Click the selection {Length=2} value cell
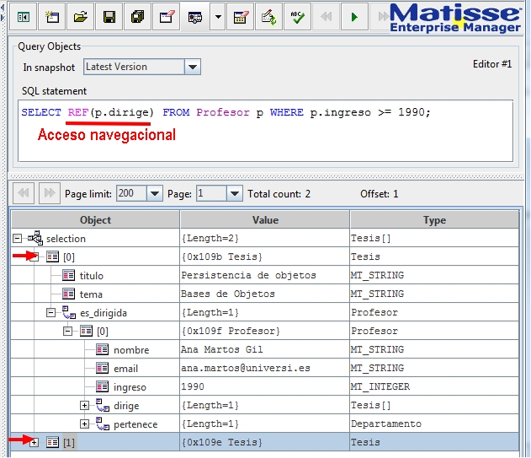Viewport: 531px width, 458px height. pos(264,238)
